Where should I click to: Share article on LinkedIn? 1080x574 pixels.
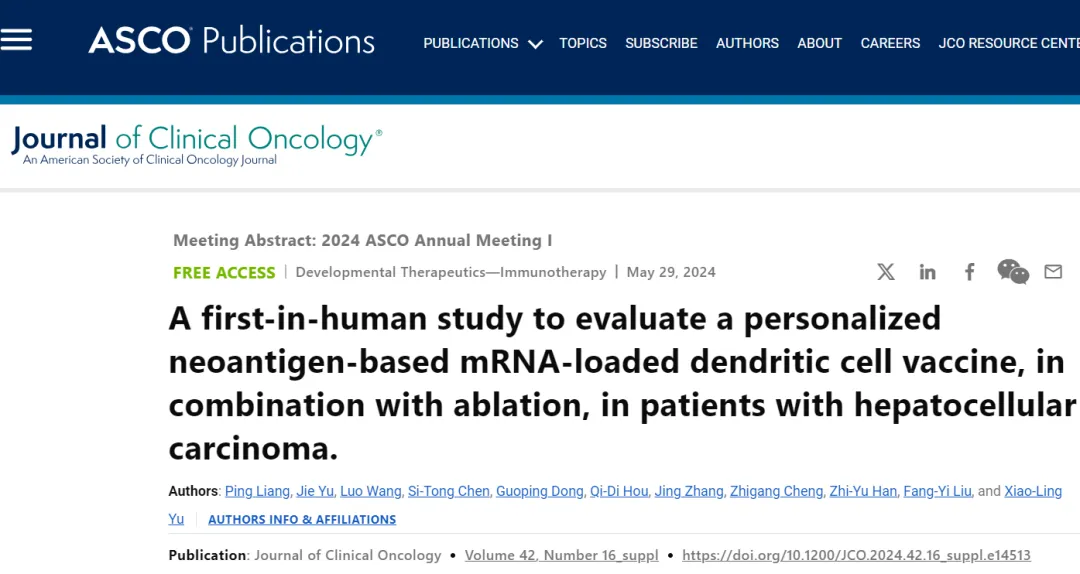tap(928, 272)
